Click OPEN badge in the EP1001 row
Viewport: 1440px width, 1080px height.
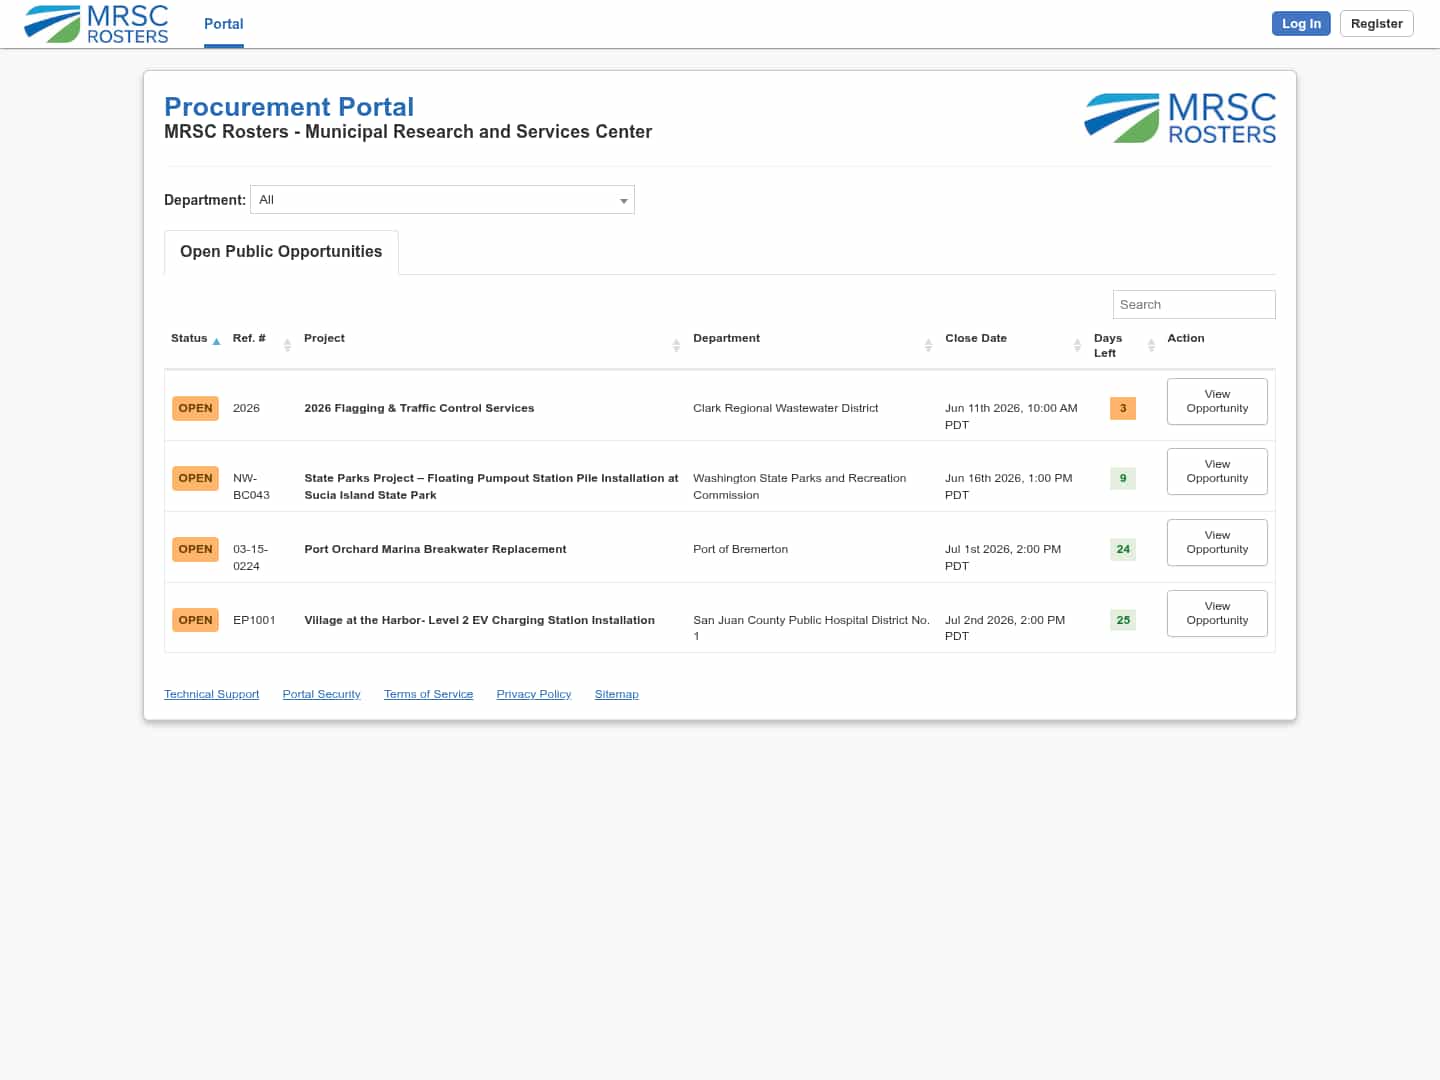pyautogui.click(x=195, y=620)
